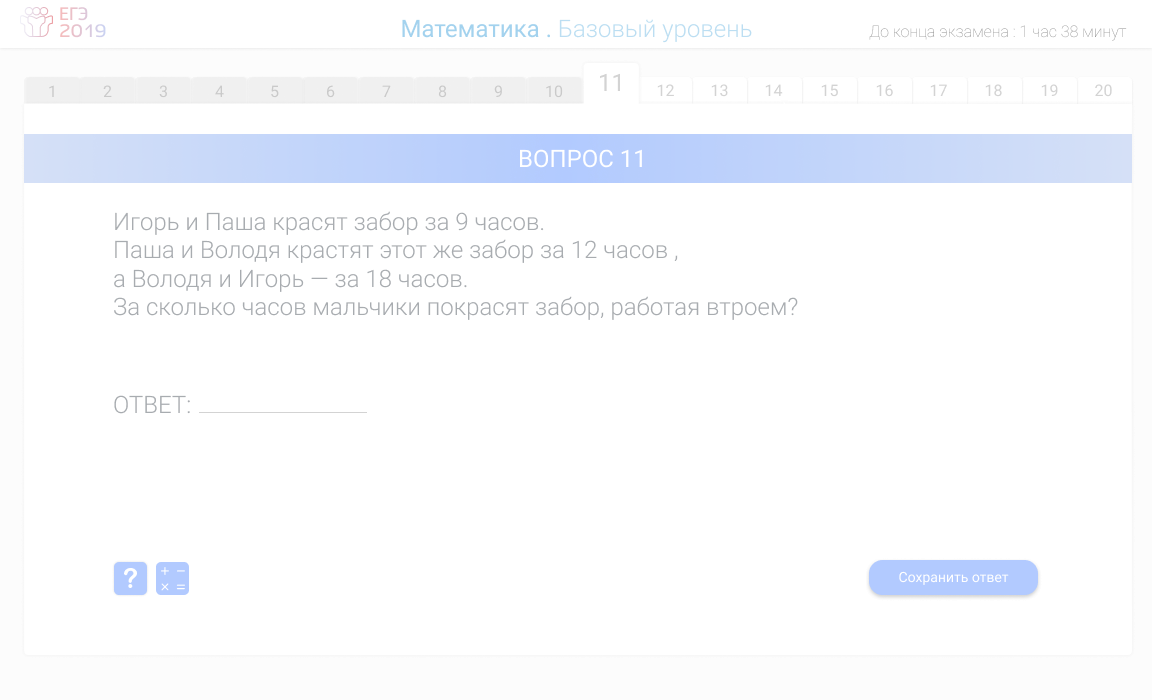Open the on-screen calculator tool

[x=172, y=577]
